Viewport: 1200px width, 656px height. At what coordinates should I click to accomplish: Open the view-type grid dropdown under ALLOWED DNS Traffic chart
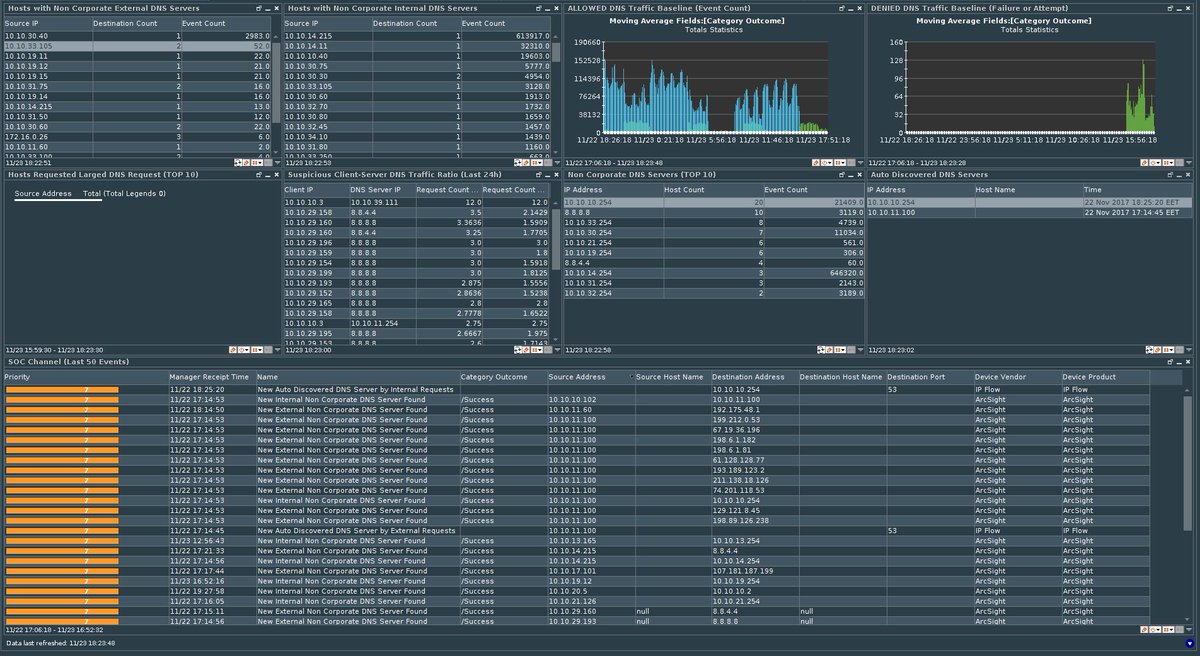[842, 163]
